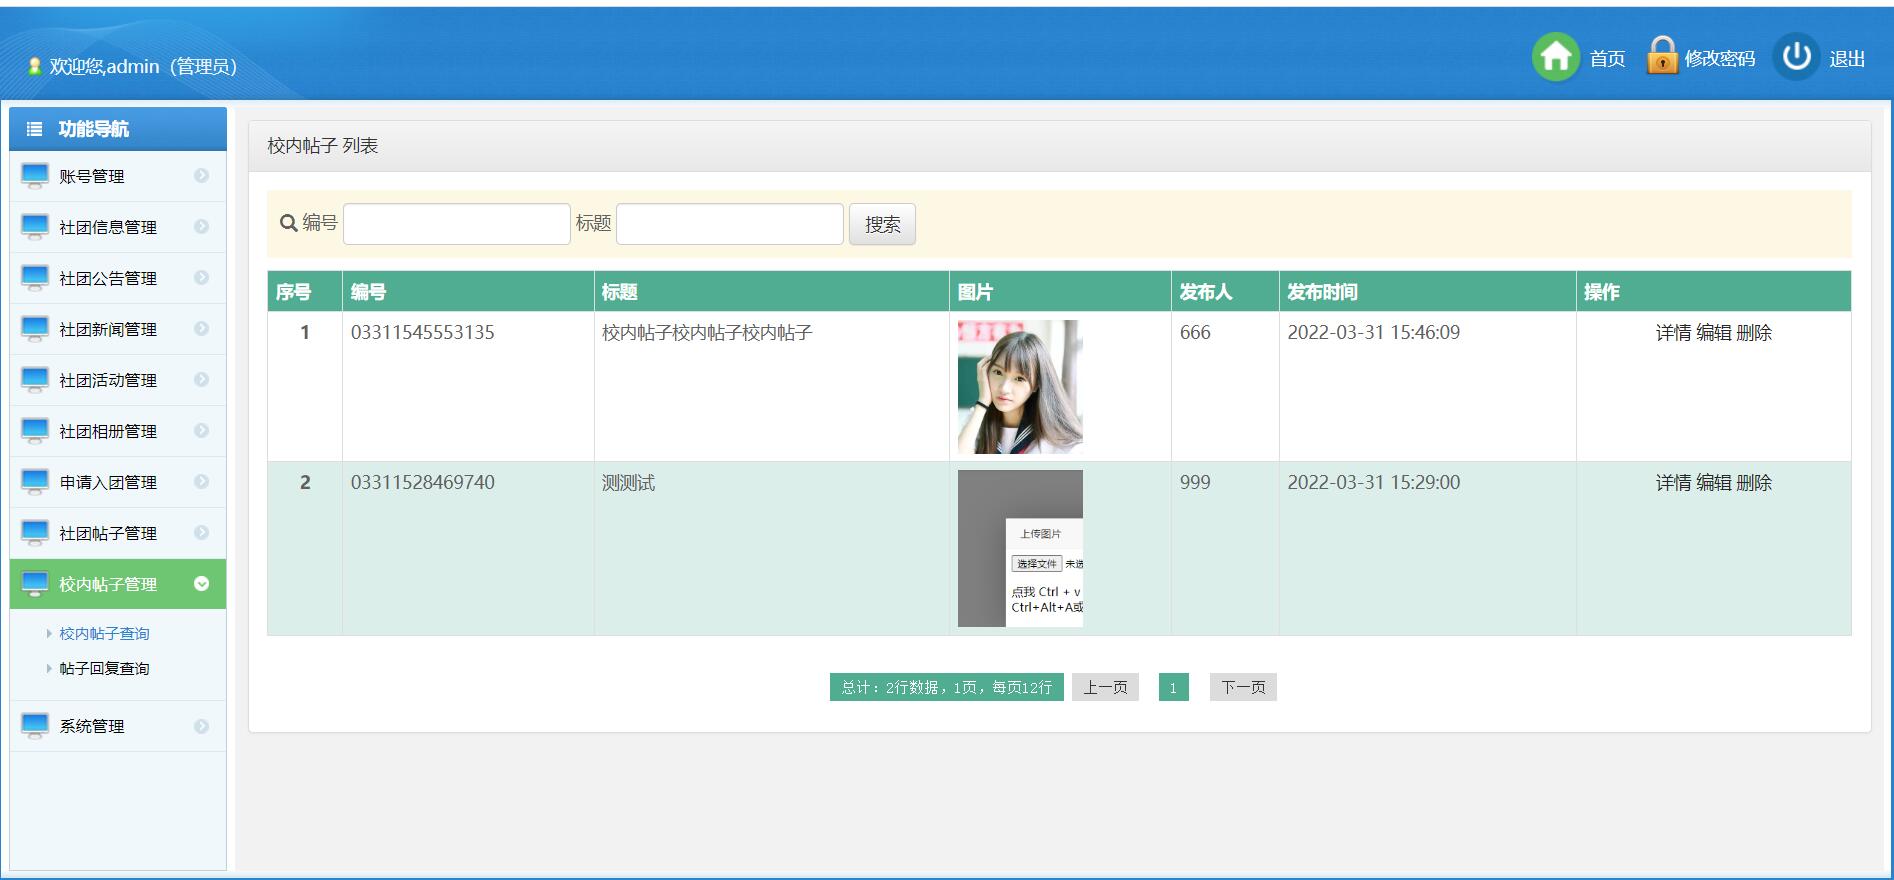Click the monitor icon beside 社团信息管理
Screen dimensions: 1894x880
click(35, 227)
